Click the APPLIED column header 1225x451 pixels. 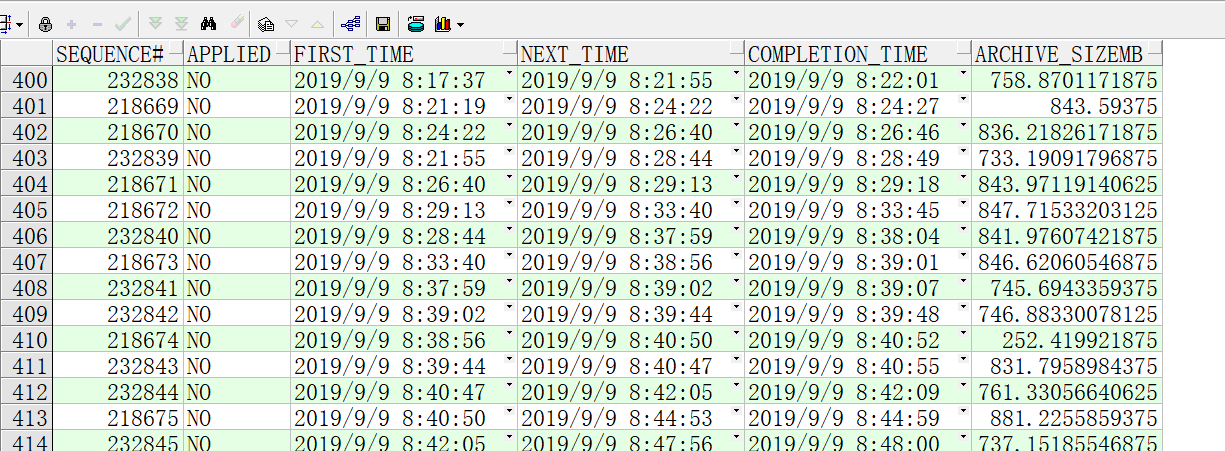click(237, 54)
